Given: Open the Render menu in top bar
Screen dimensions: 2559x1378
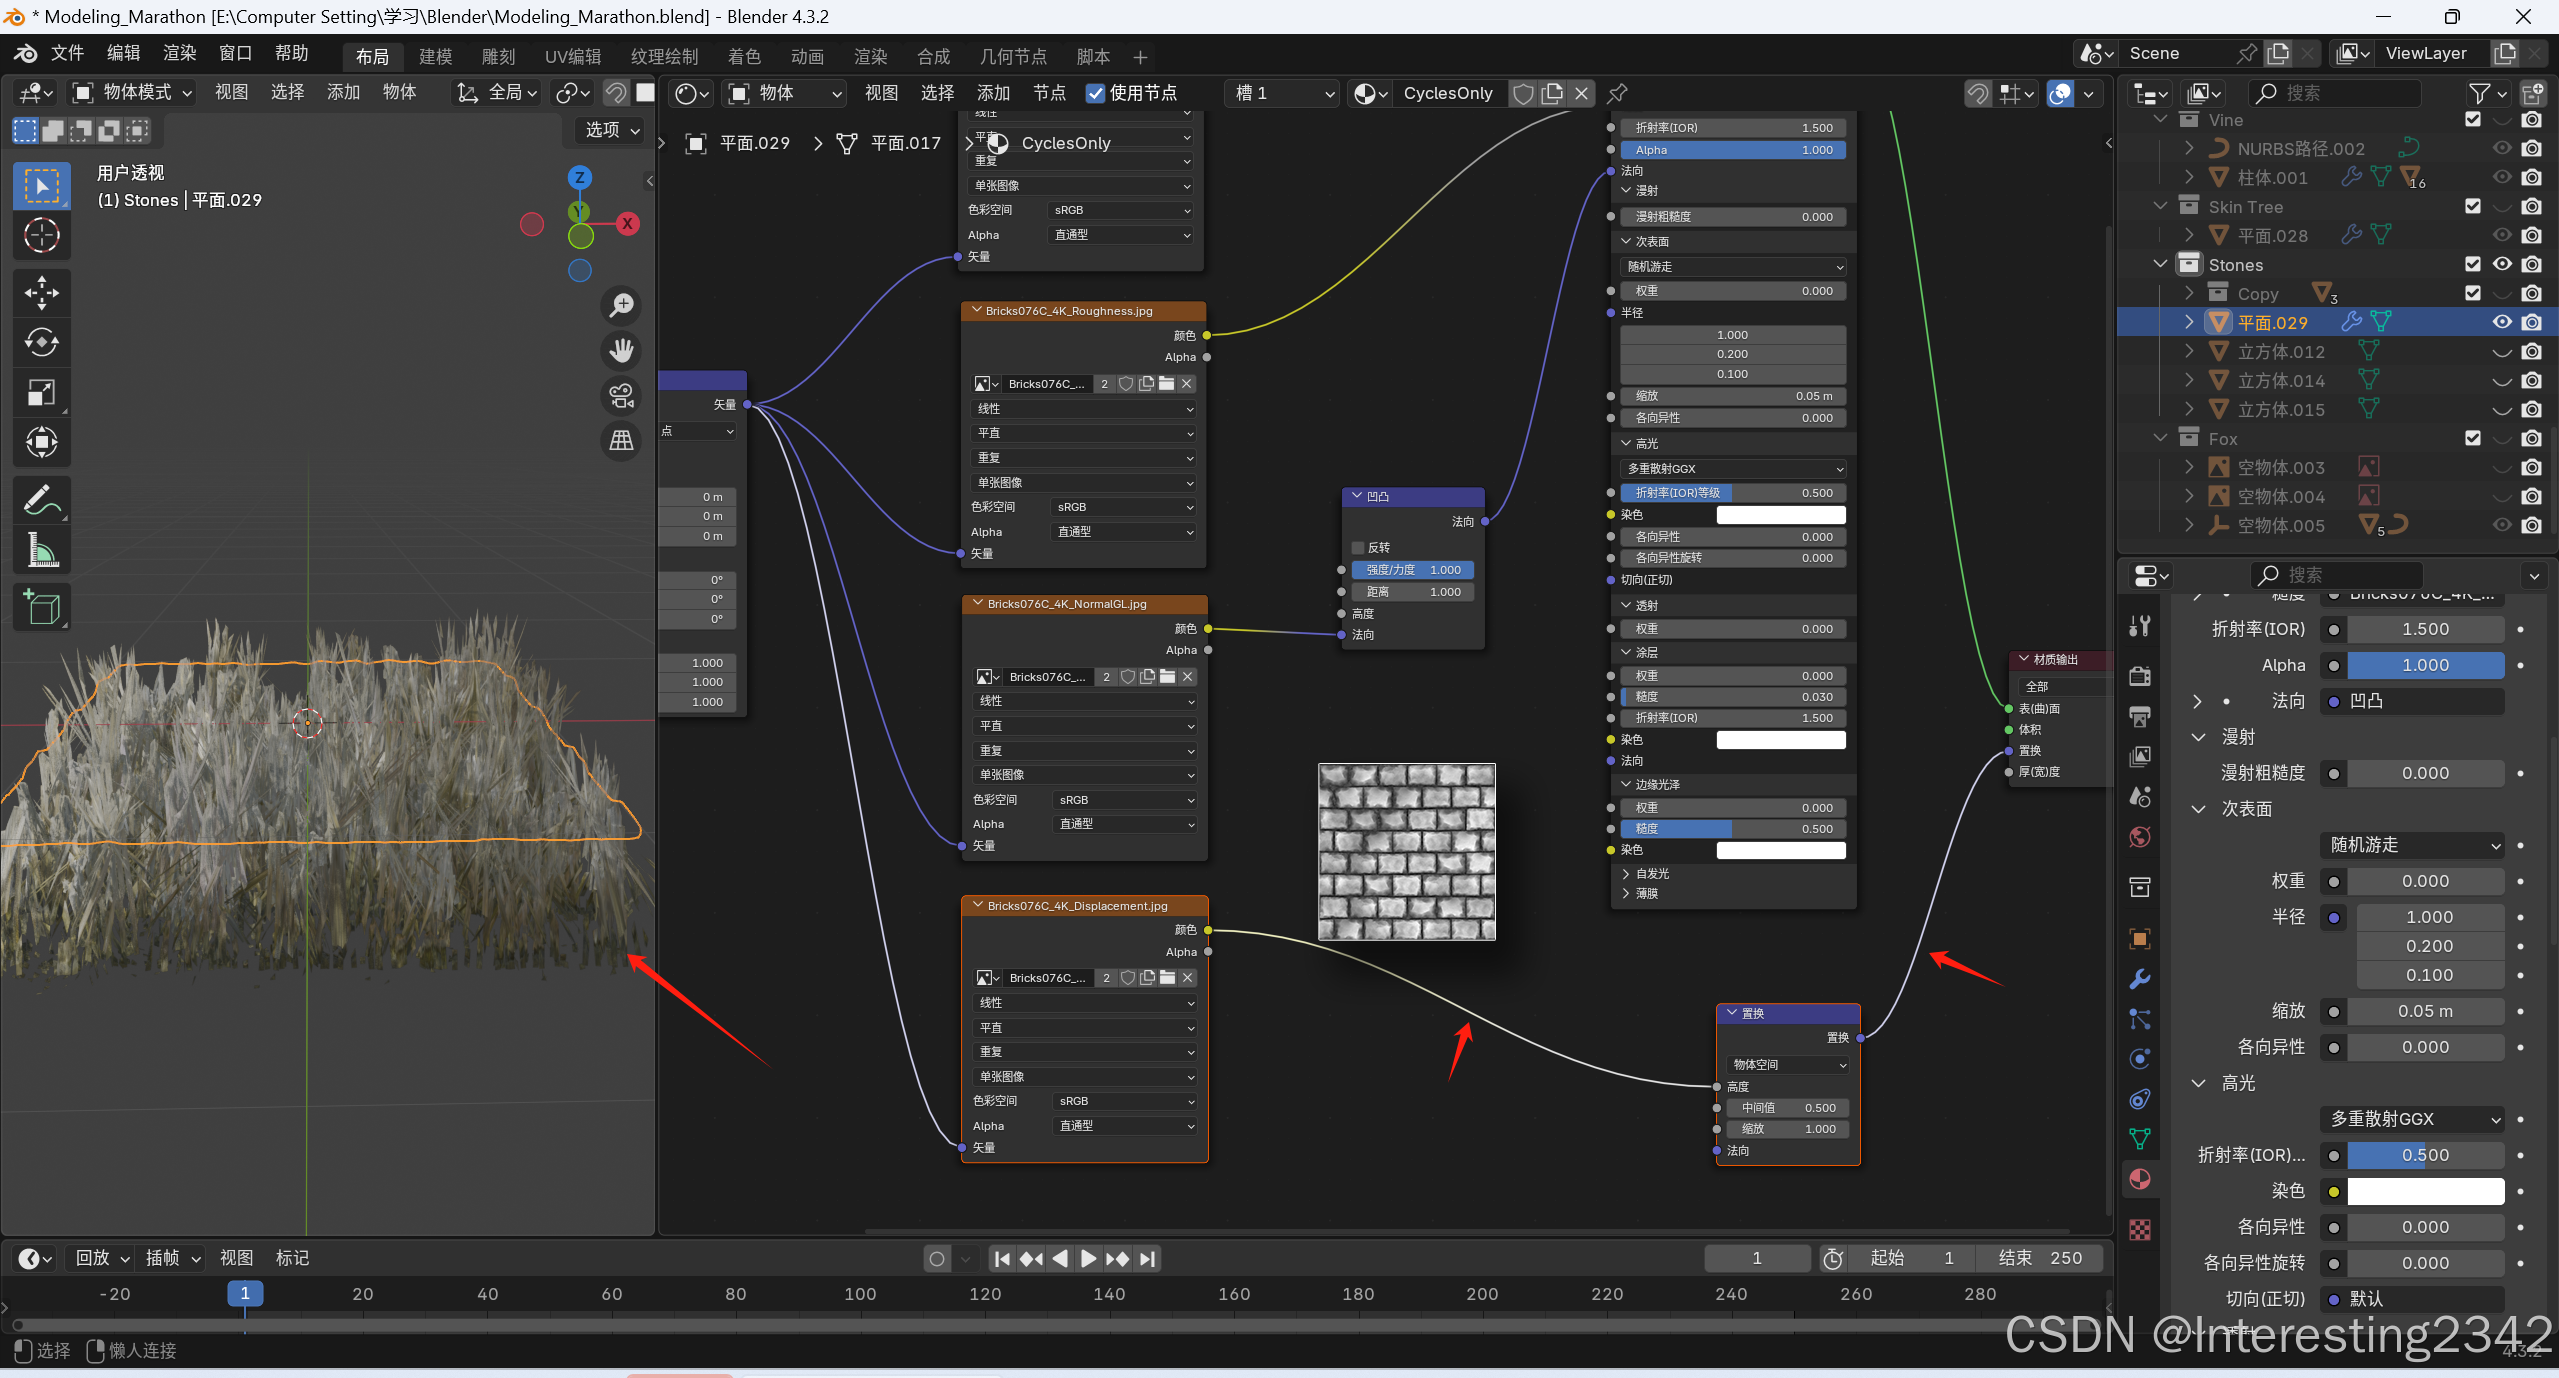Looking at the screenshot, I should 180,53.
